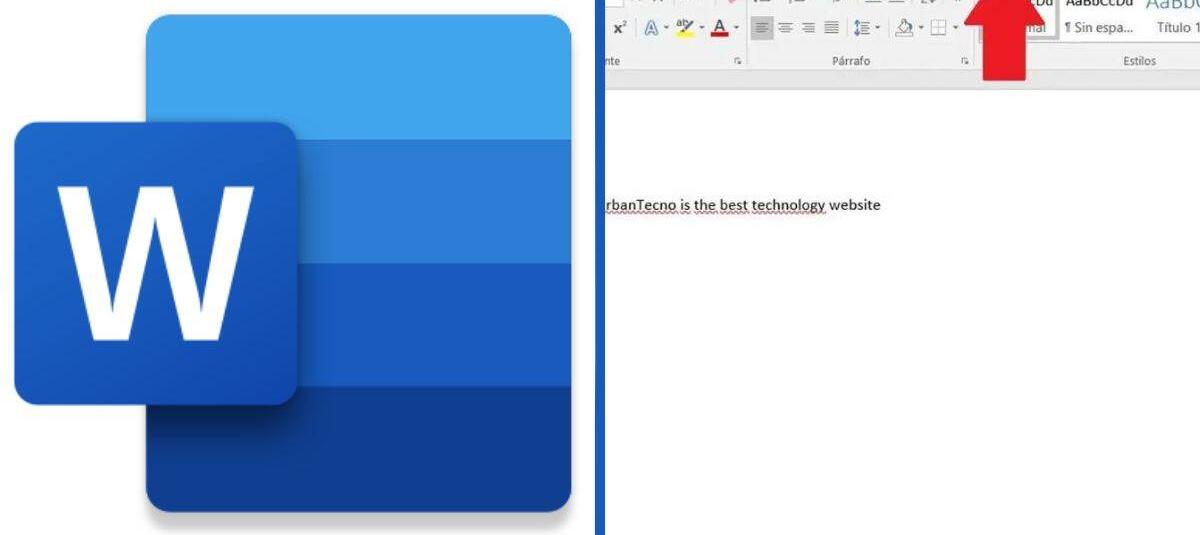The width and height of the screenshot is (1200, 535).
Task: Expand the borders dropdown arrow
Action: tap(955, 28)
